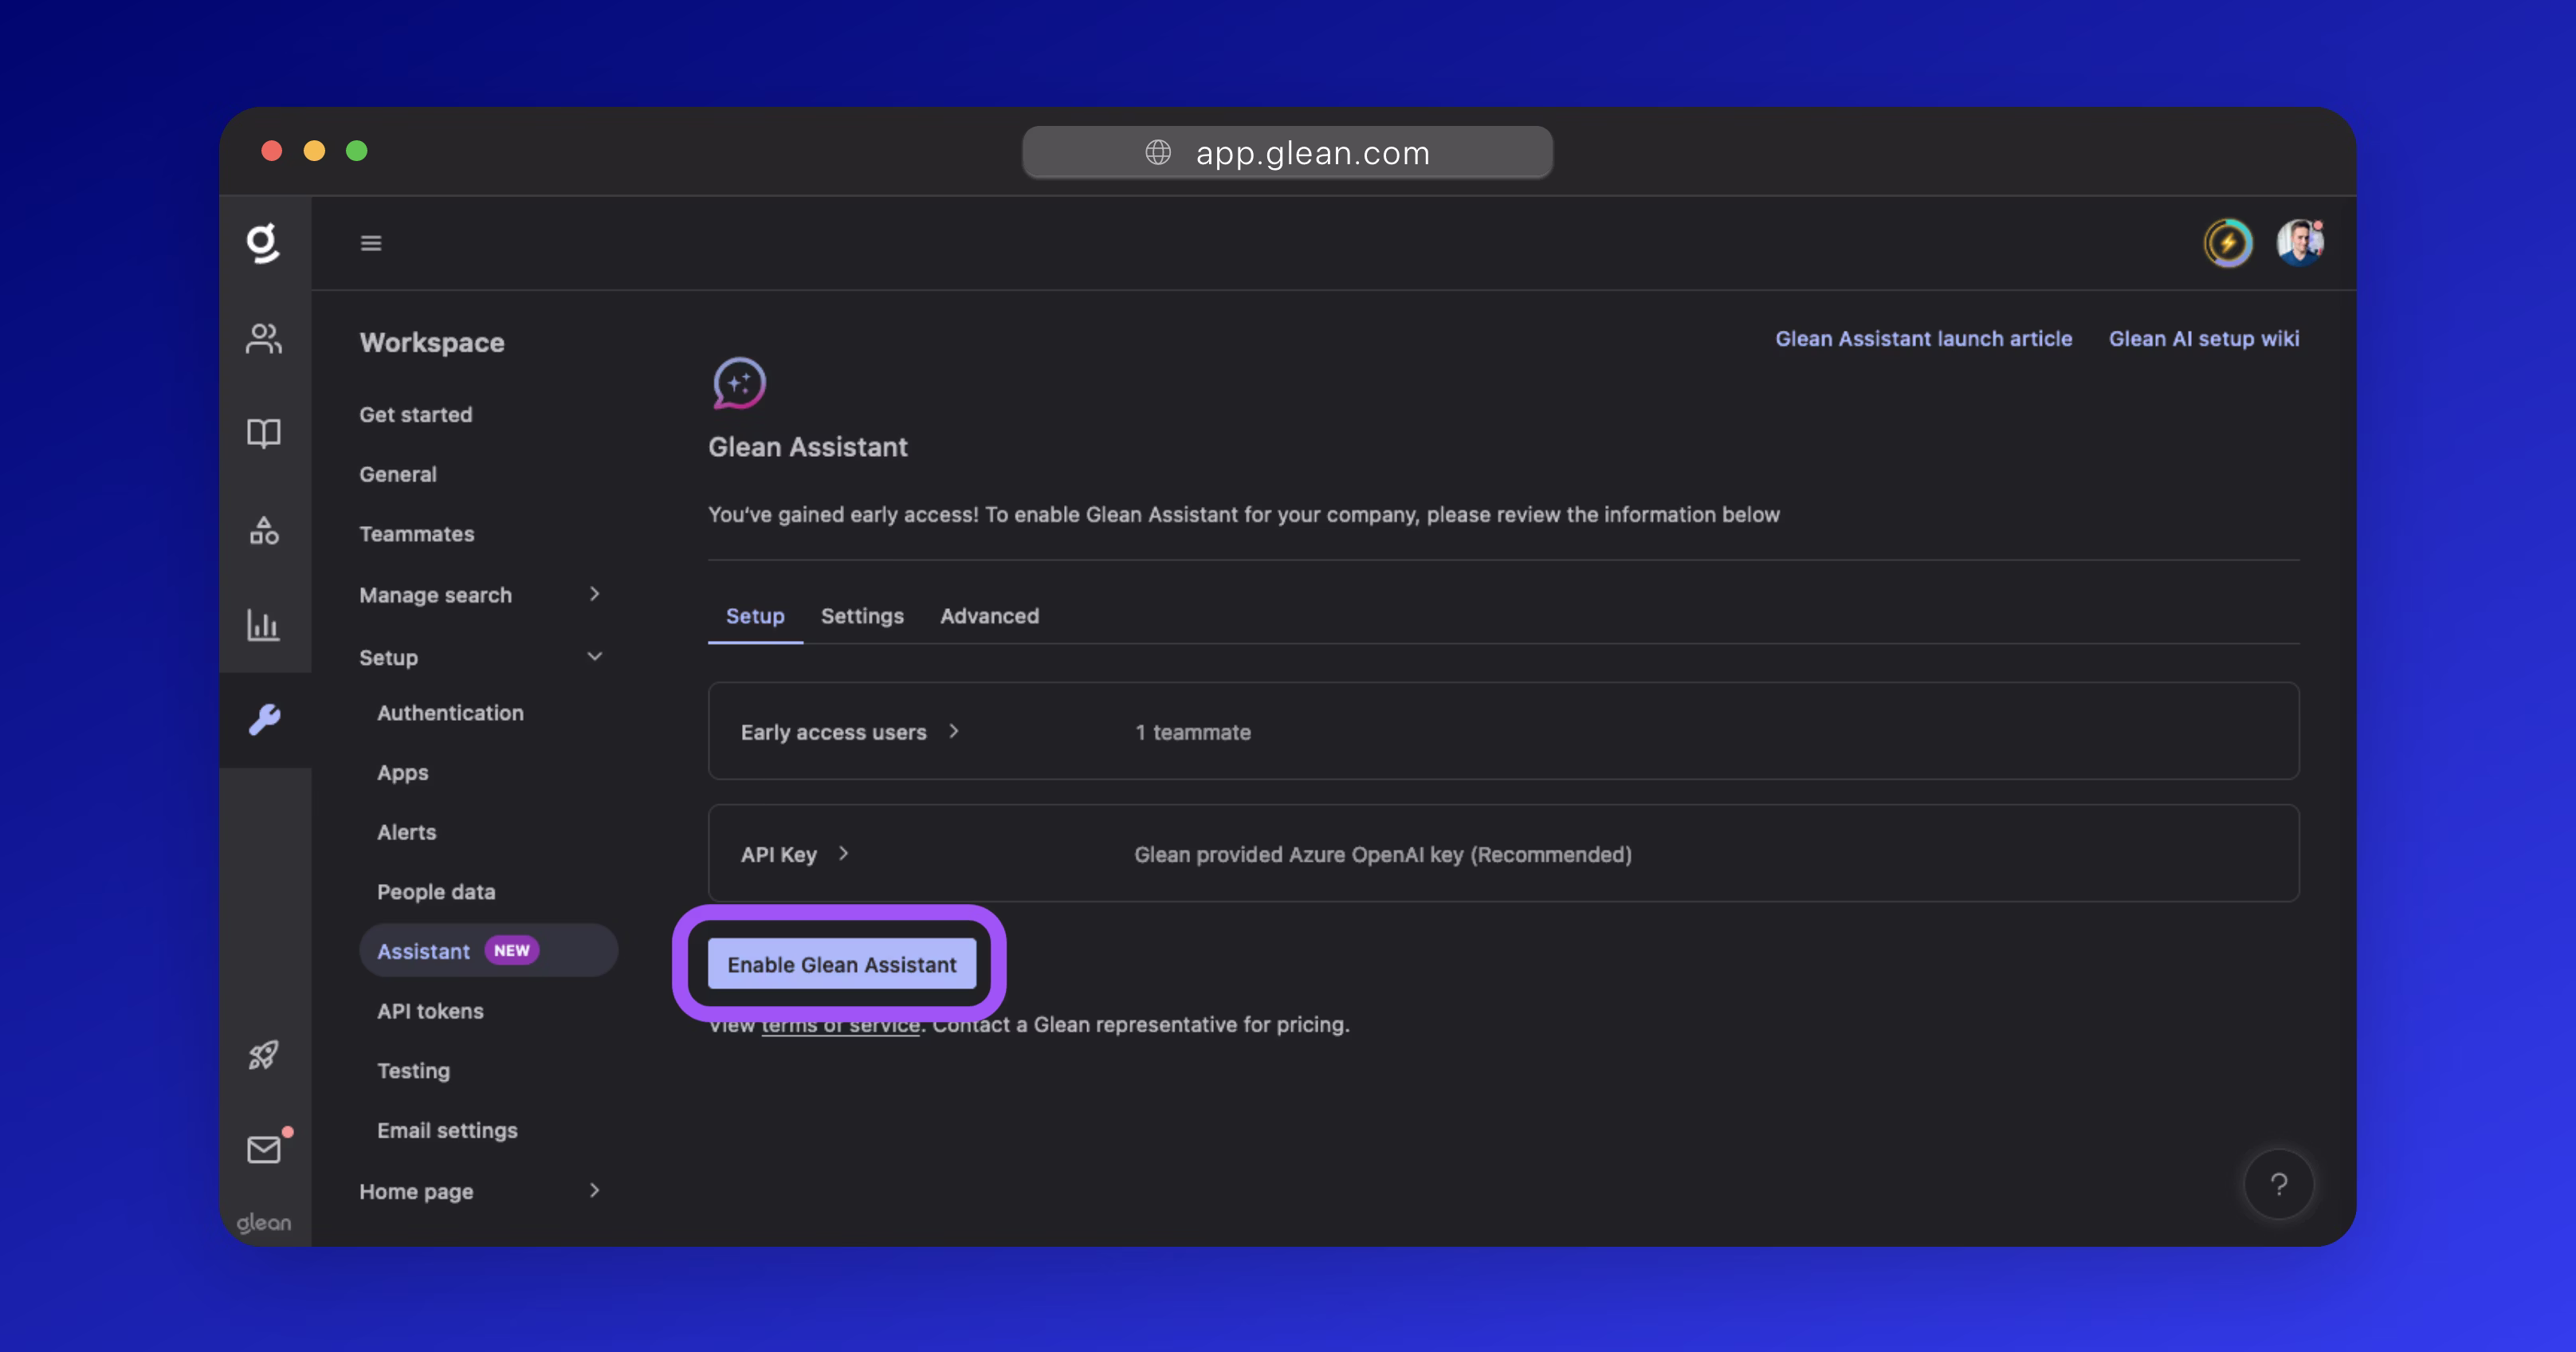The width and height of the screenshot is (2576, 1352).
Task: Collapse the Setup section in the sidebar
Action: tap(595, 657)
